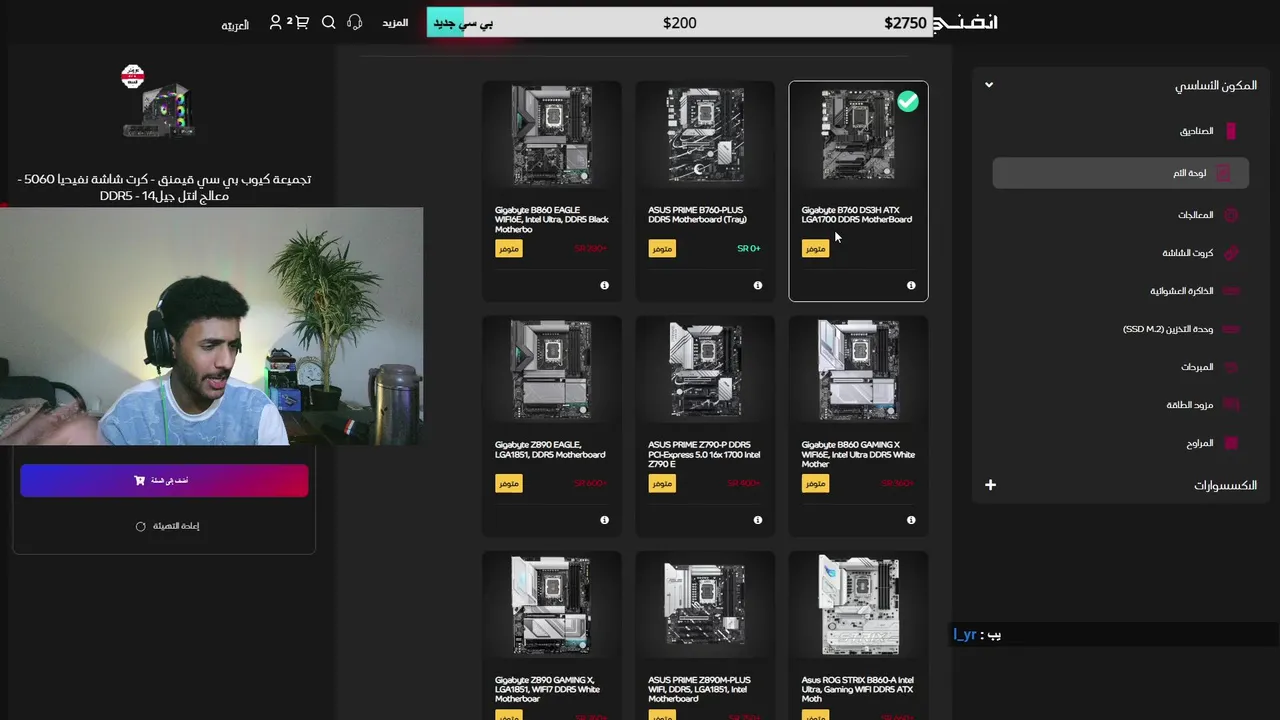Open the shopping cart icon
1280x720 pixels.
pyautogui.click(x=302, y=22)
